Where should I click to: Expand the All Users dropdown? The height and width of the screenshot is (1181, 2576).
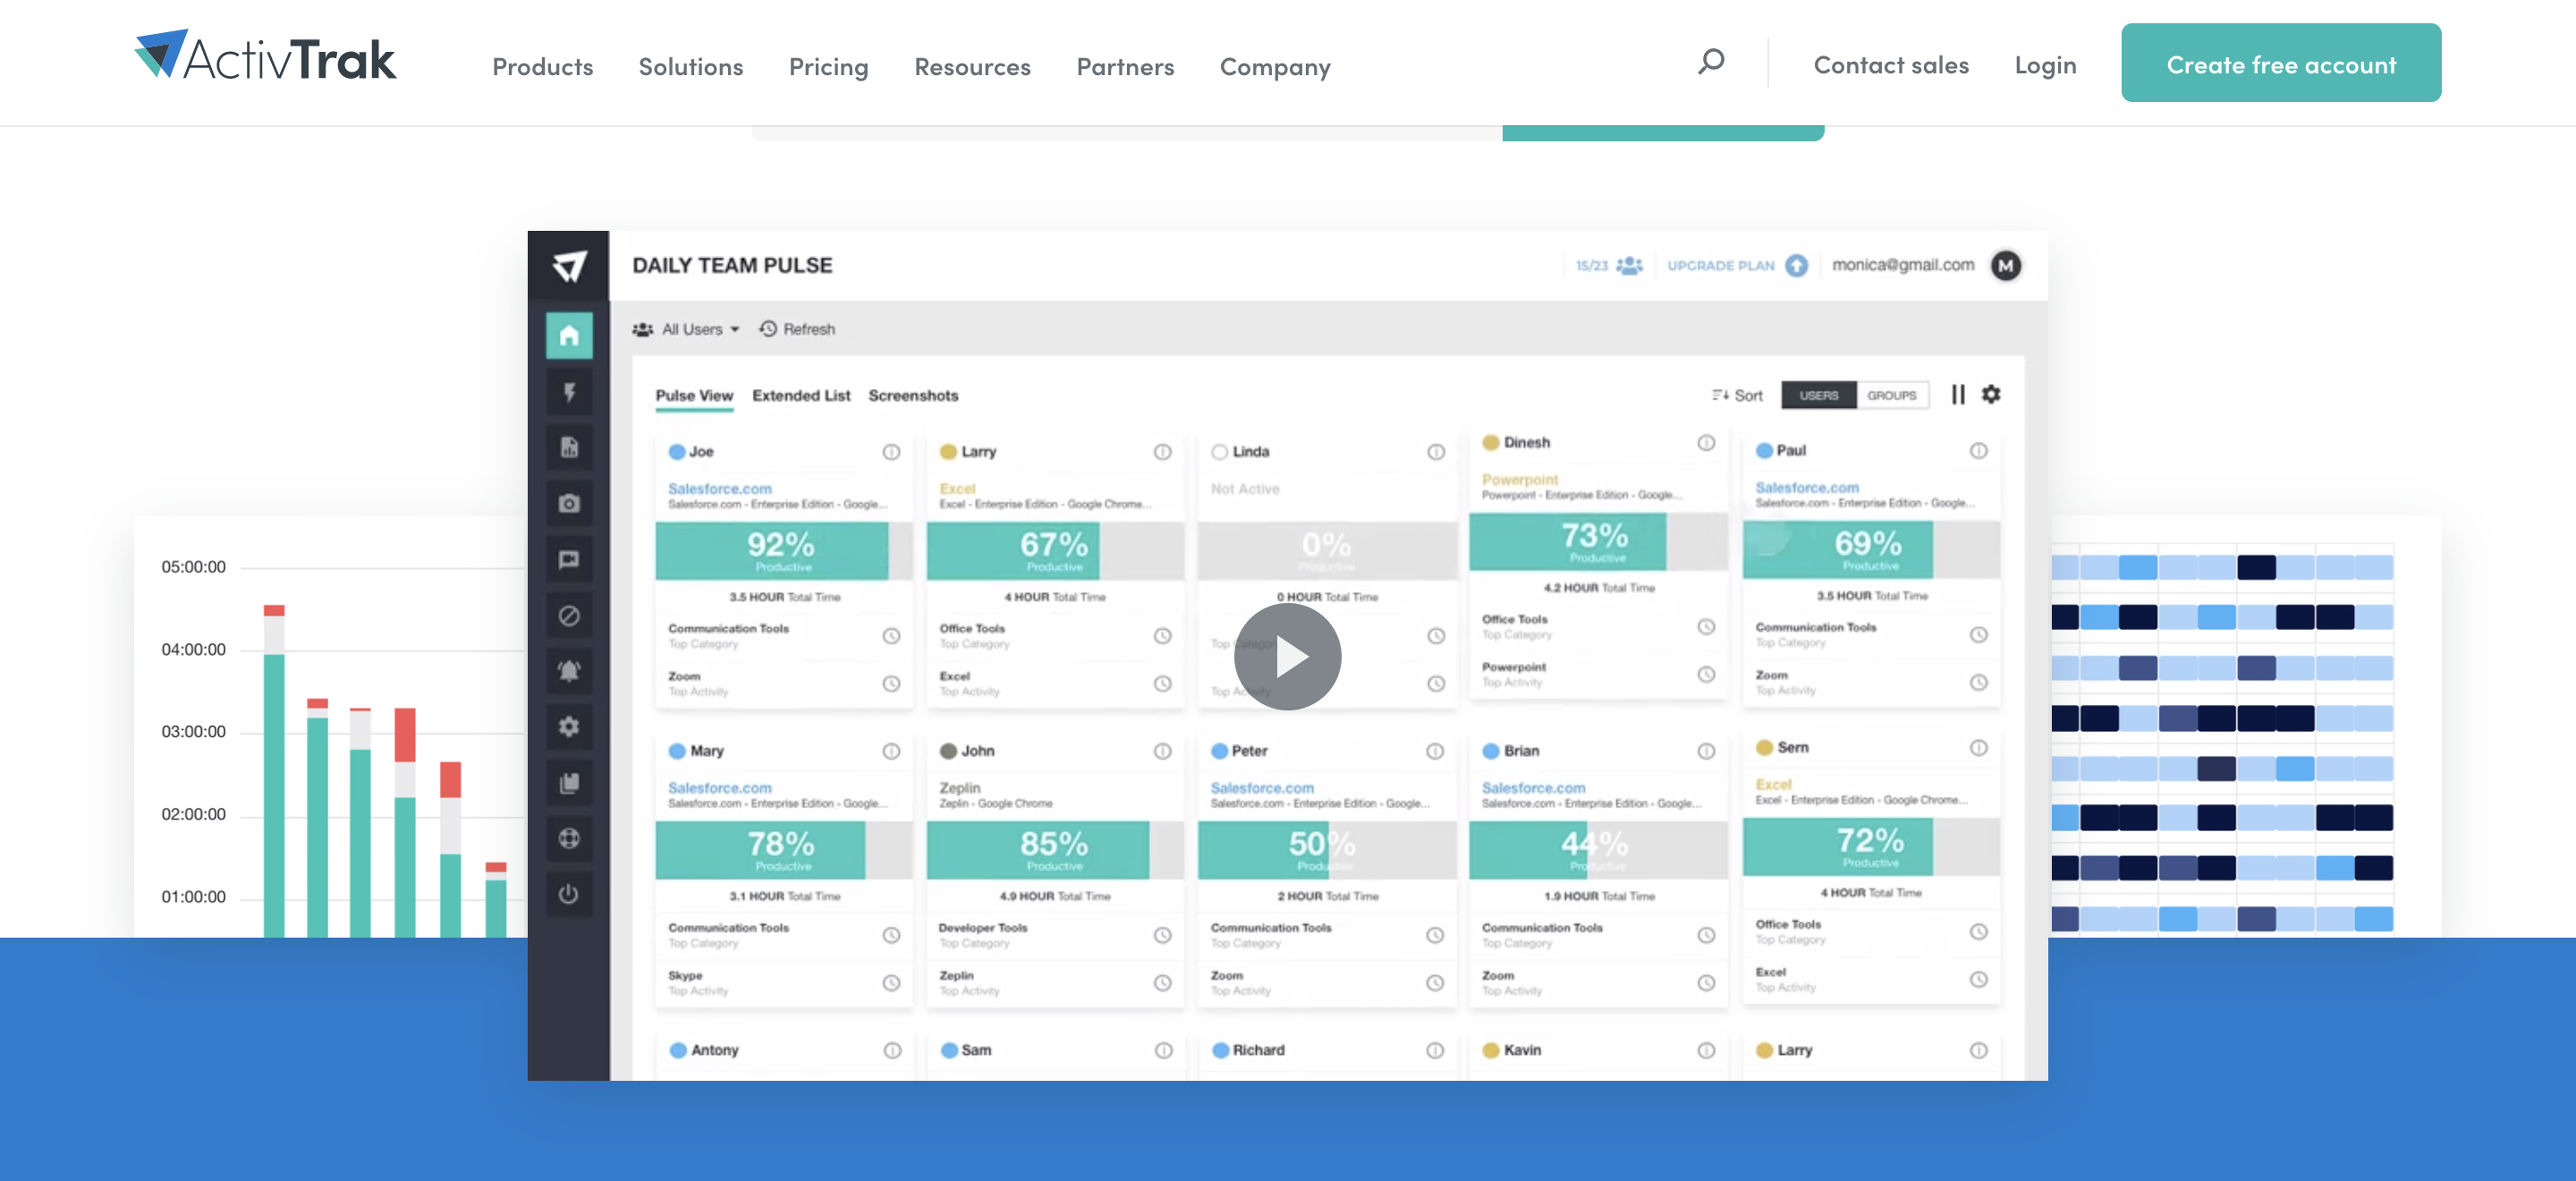tap(689, 328)
